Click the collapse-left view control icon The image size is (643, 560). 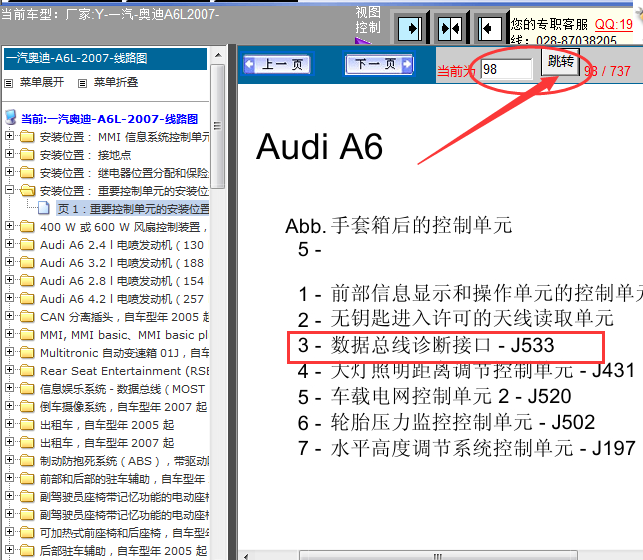pyautogui.click(x=490, y=29)
